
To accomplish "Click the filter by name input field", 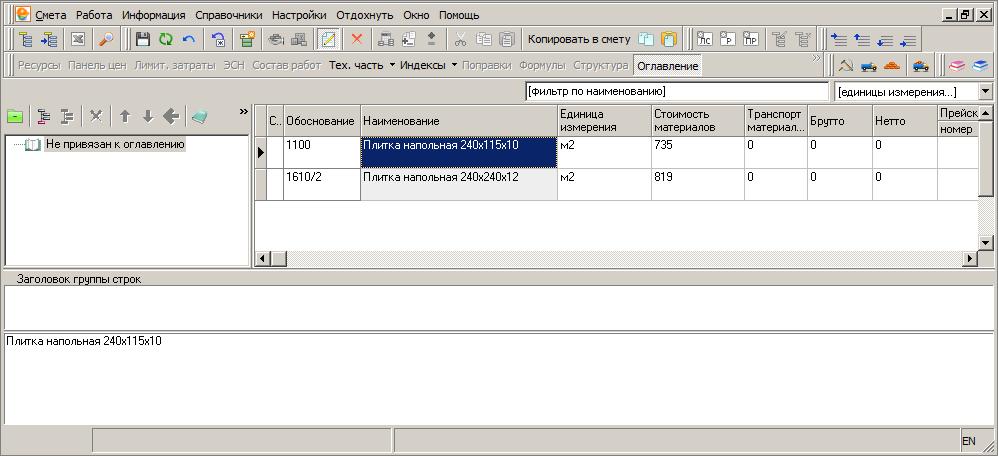I will [677, 92].
